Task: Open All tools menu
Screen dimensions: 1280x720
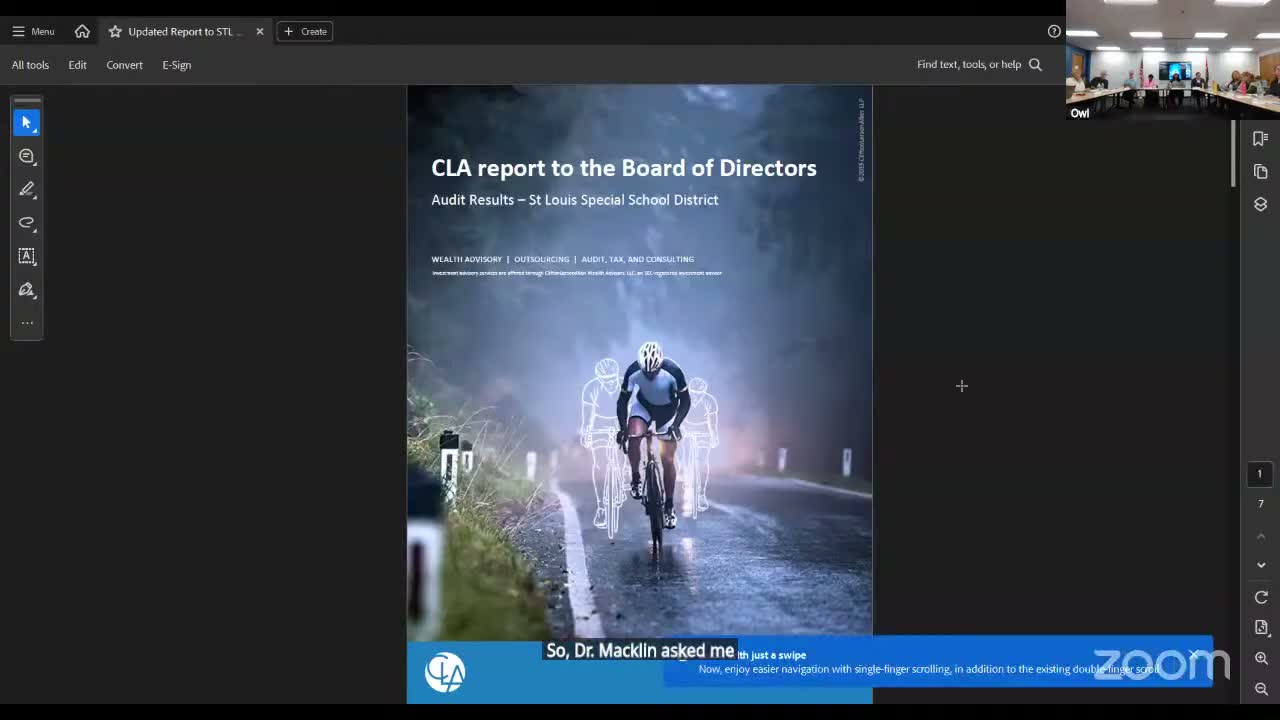Action: click(30, 65)
